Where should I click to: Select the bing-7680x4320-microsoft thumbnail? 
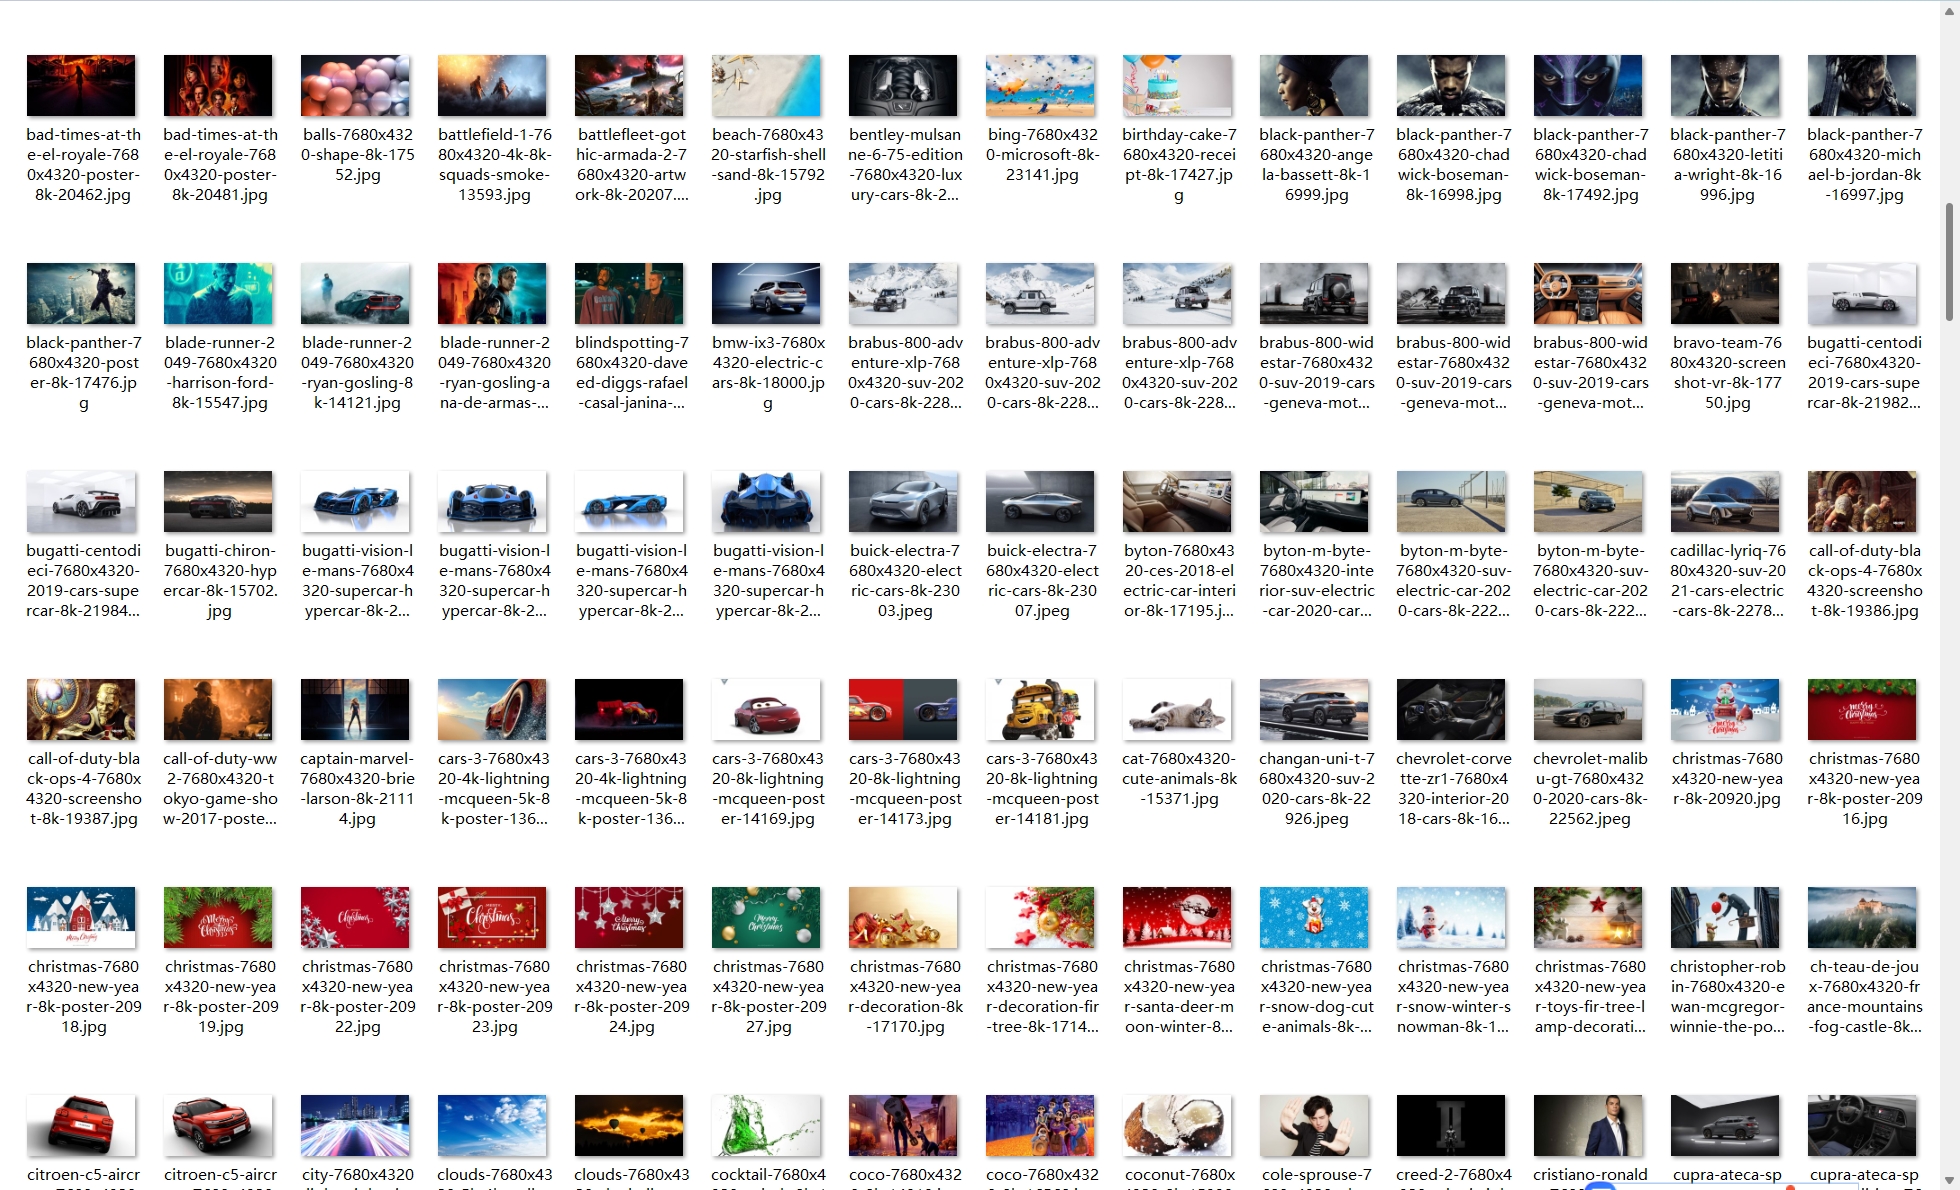click(x=1040, y=86)
